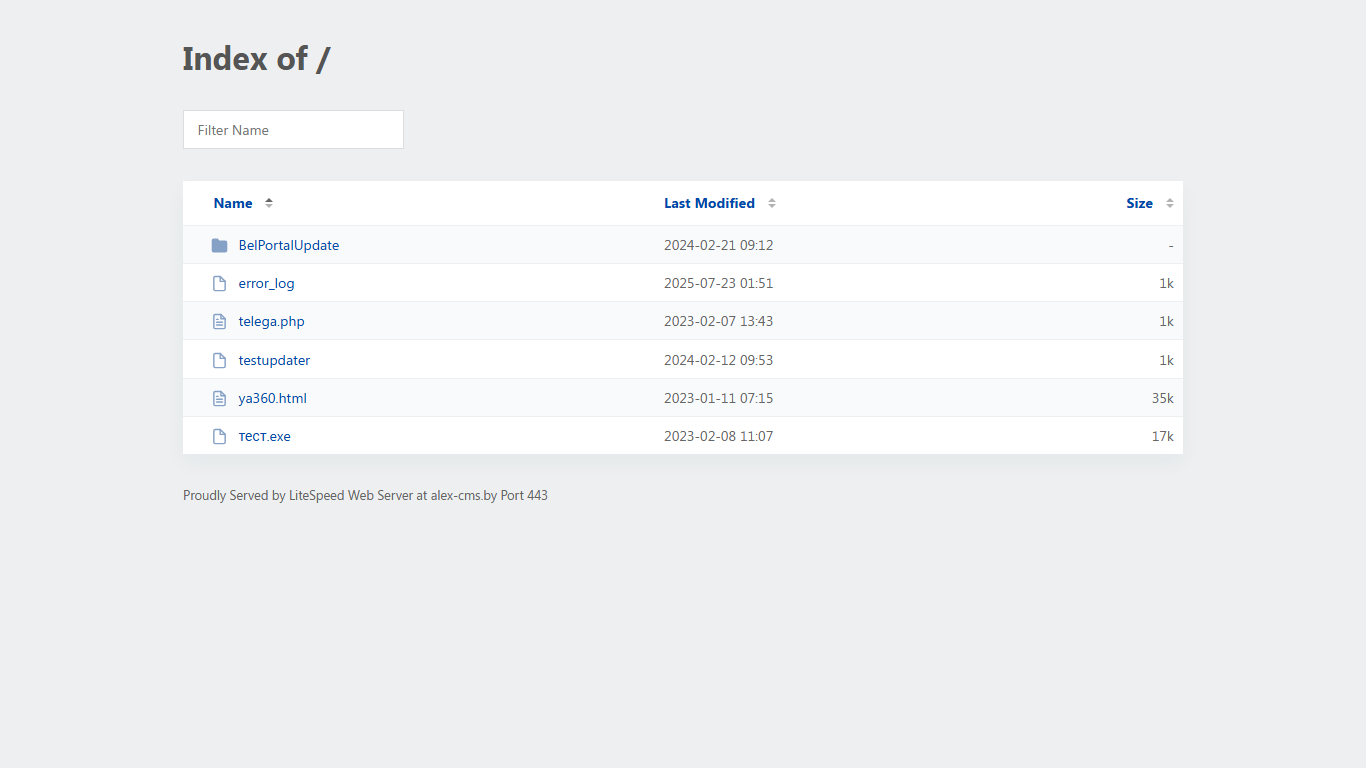This screenshot has width=1366, height=768.
Task: Click the ya360.html document icon
Action: (219, 398)
